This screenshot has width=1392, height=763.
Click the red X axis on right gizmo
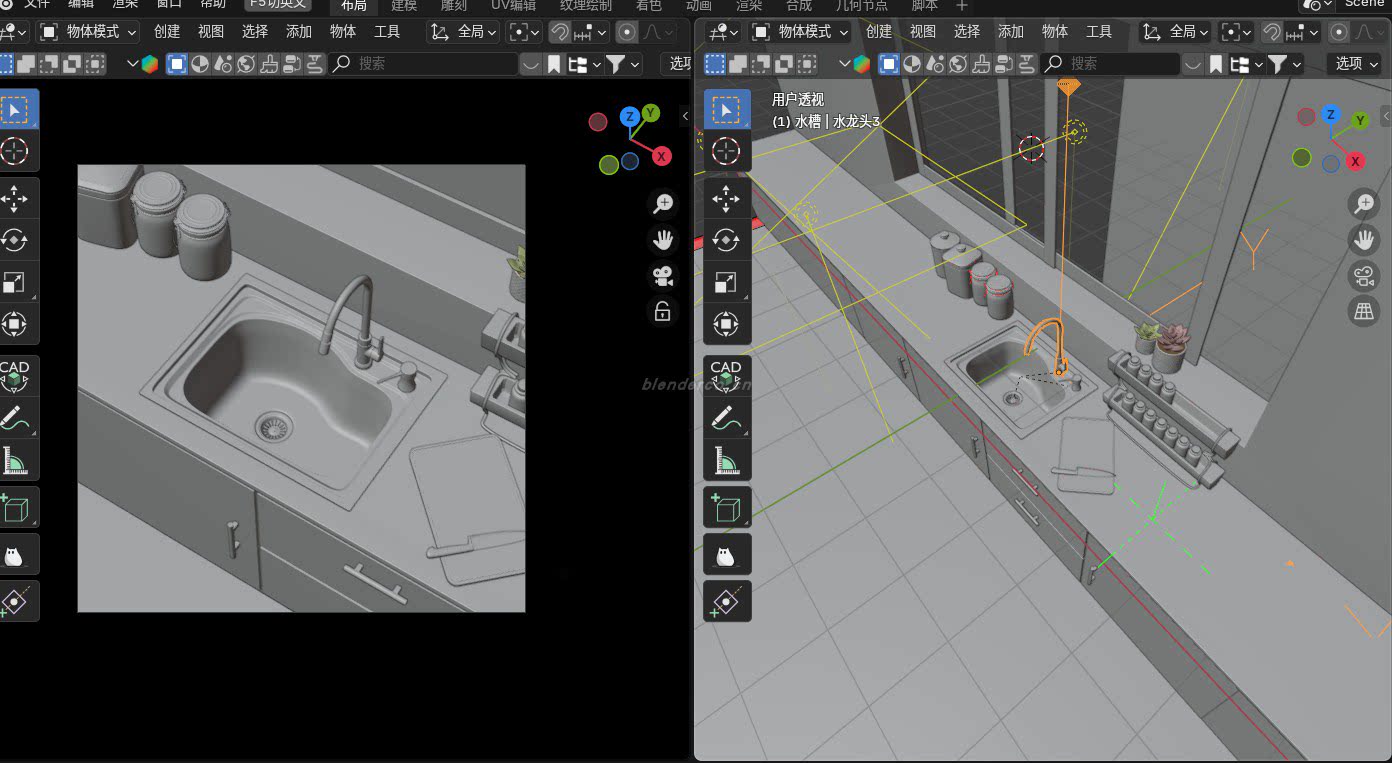pos(1355,161)
